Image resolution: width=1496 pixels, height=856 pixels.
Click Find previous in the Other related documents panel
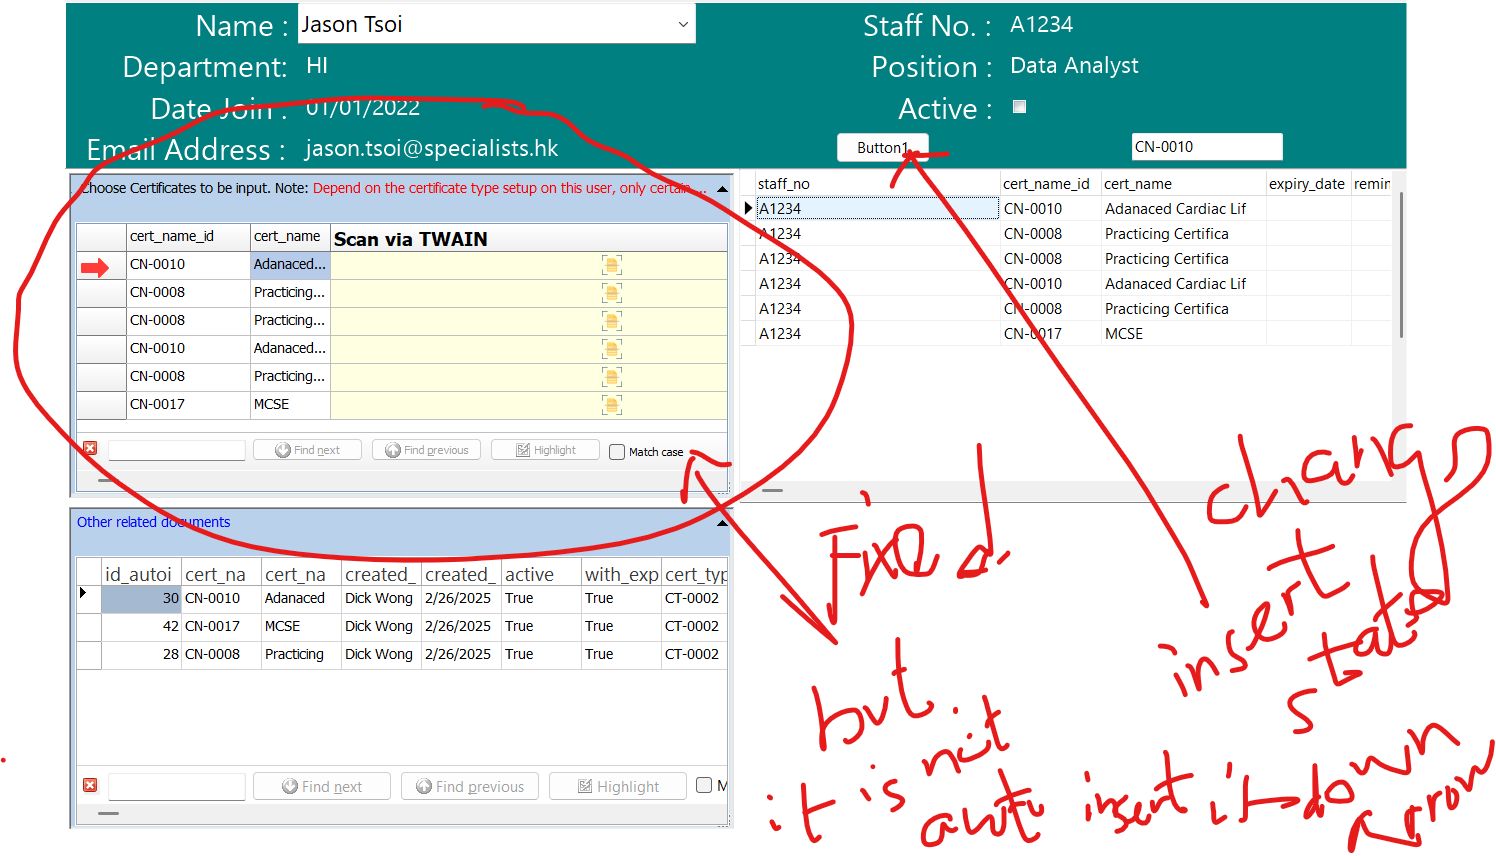coord(470,787)
